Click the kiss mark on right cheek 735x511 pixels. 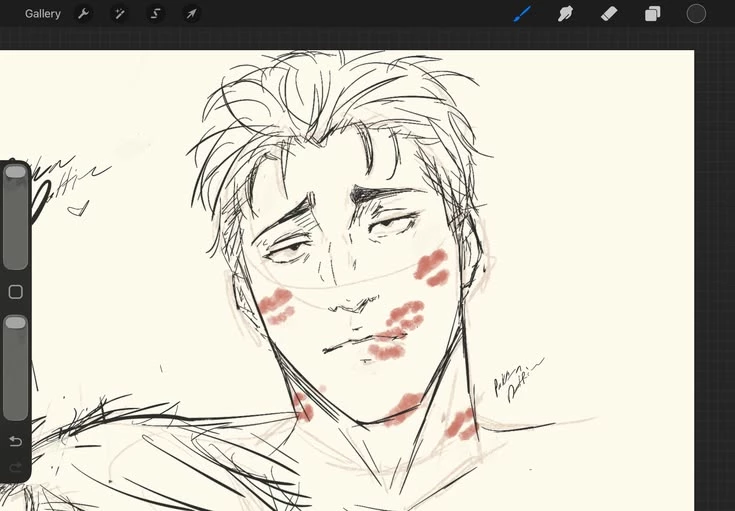(x=432, y=268)
